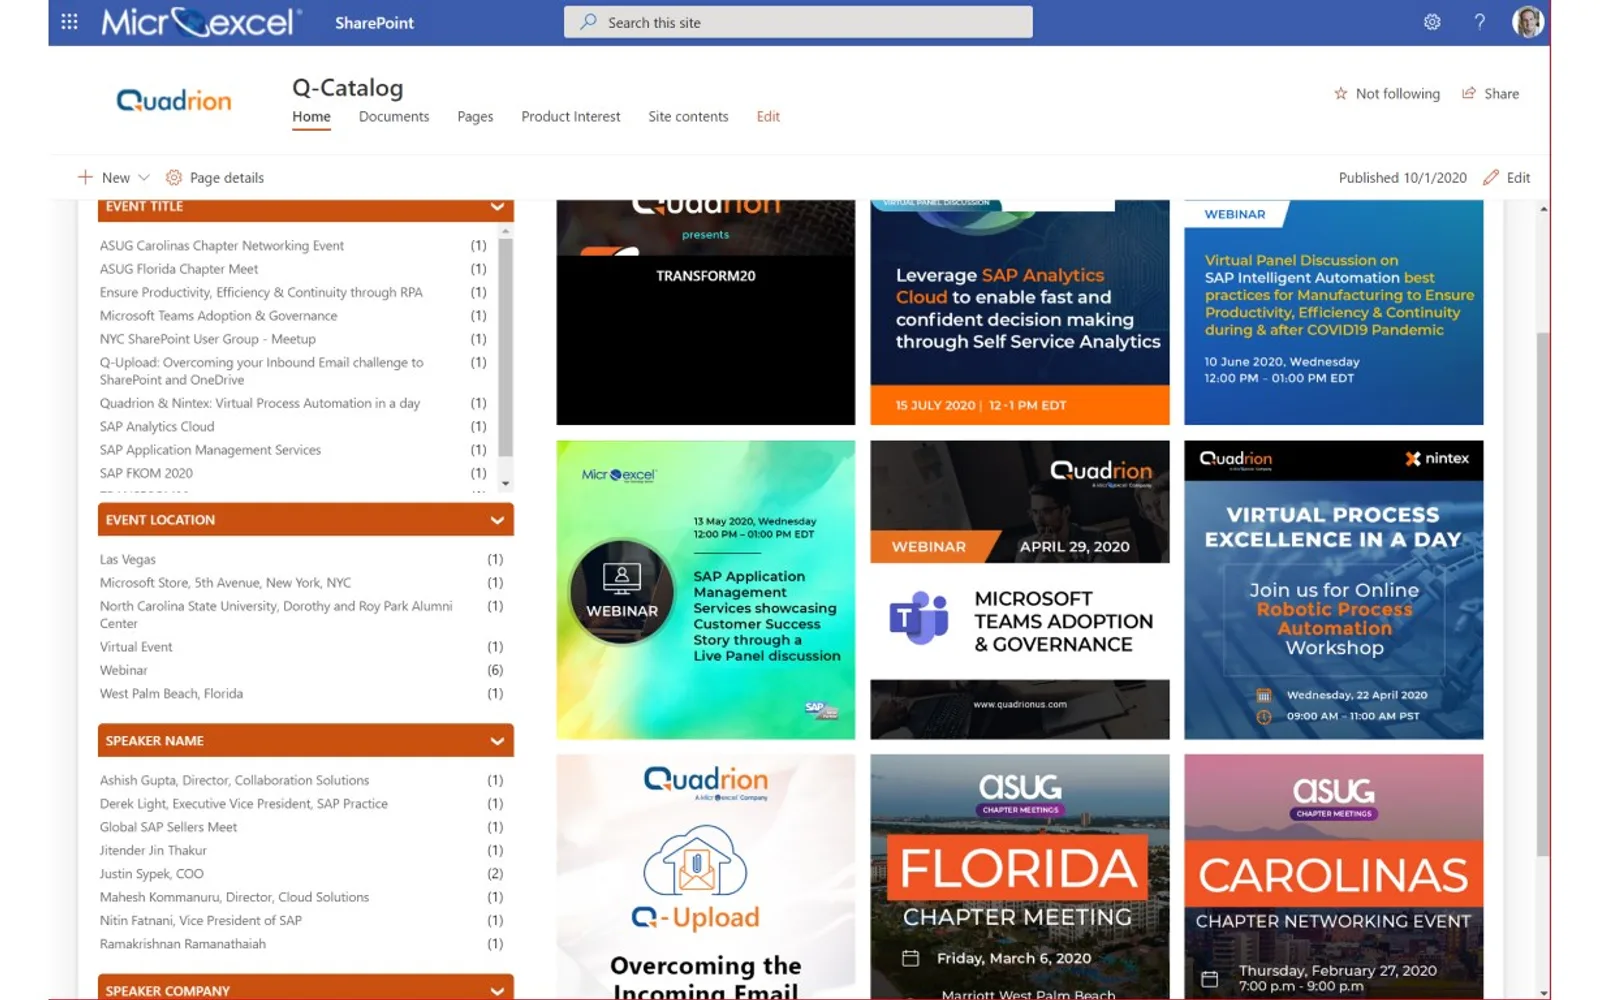Click the SharePoint header link

[374, 23]
